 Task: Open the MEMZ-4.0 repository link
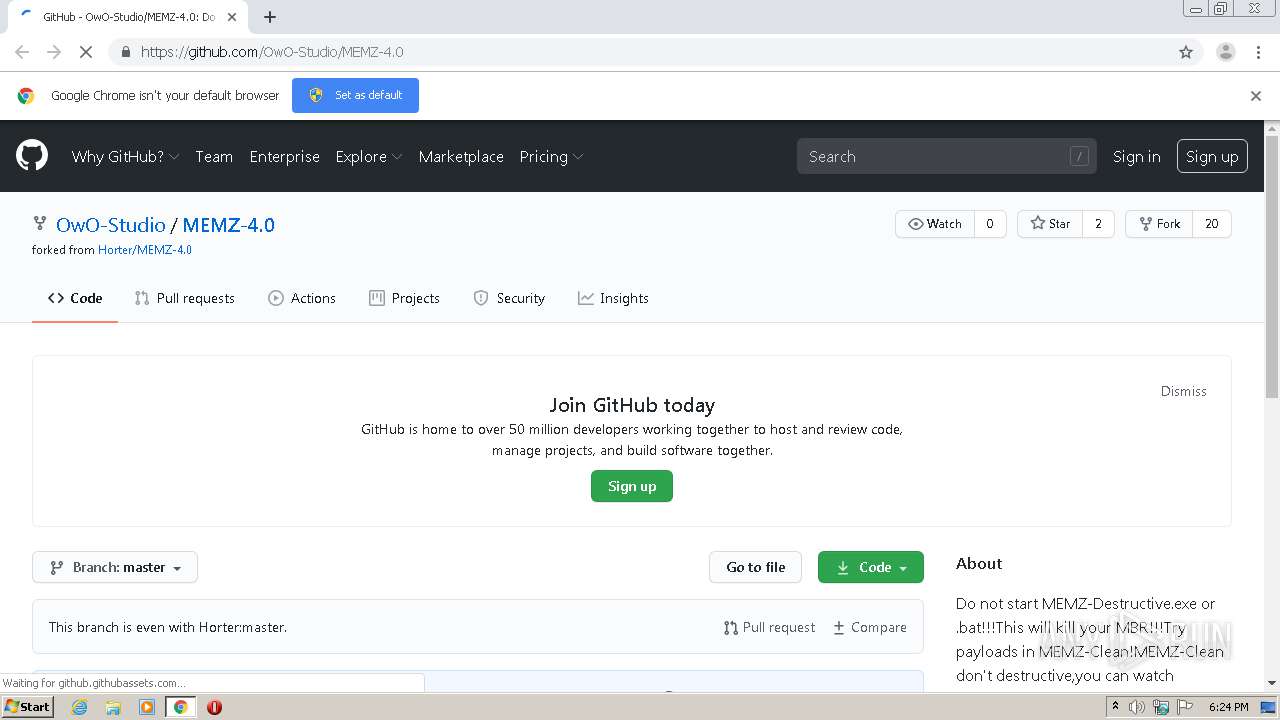click(x=228, y=225)
